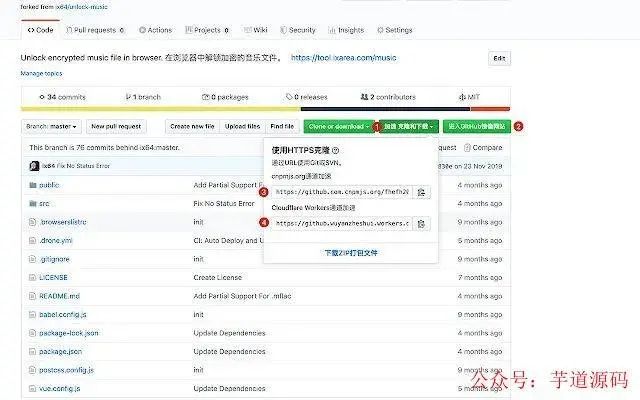Open 0 packages page
Screen dimensions: 640x400
(x=225, y=97)
